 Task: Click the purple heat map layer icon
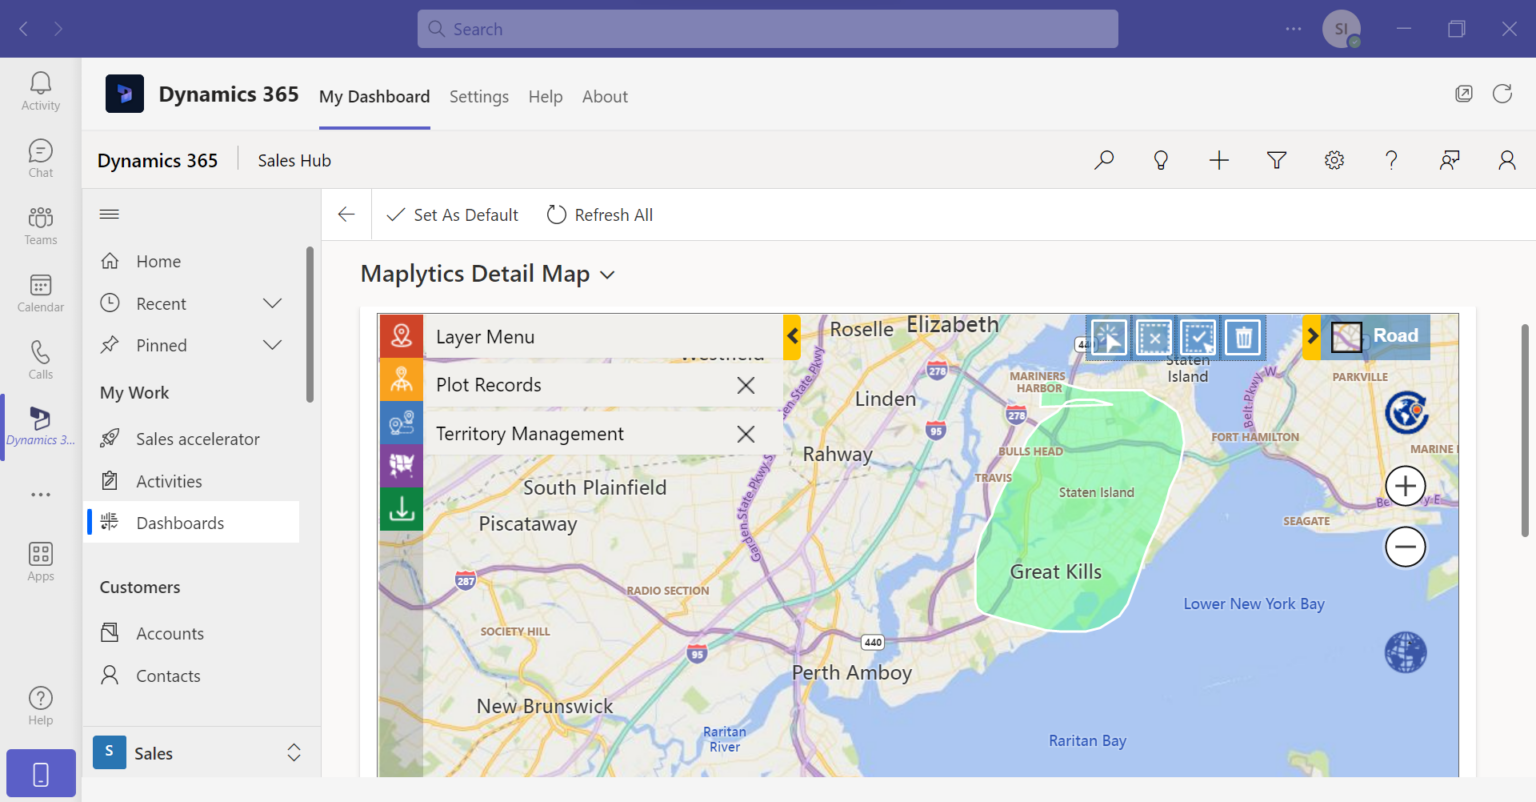tap(401, 466)
